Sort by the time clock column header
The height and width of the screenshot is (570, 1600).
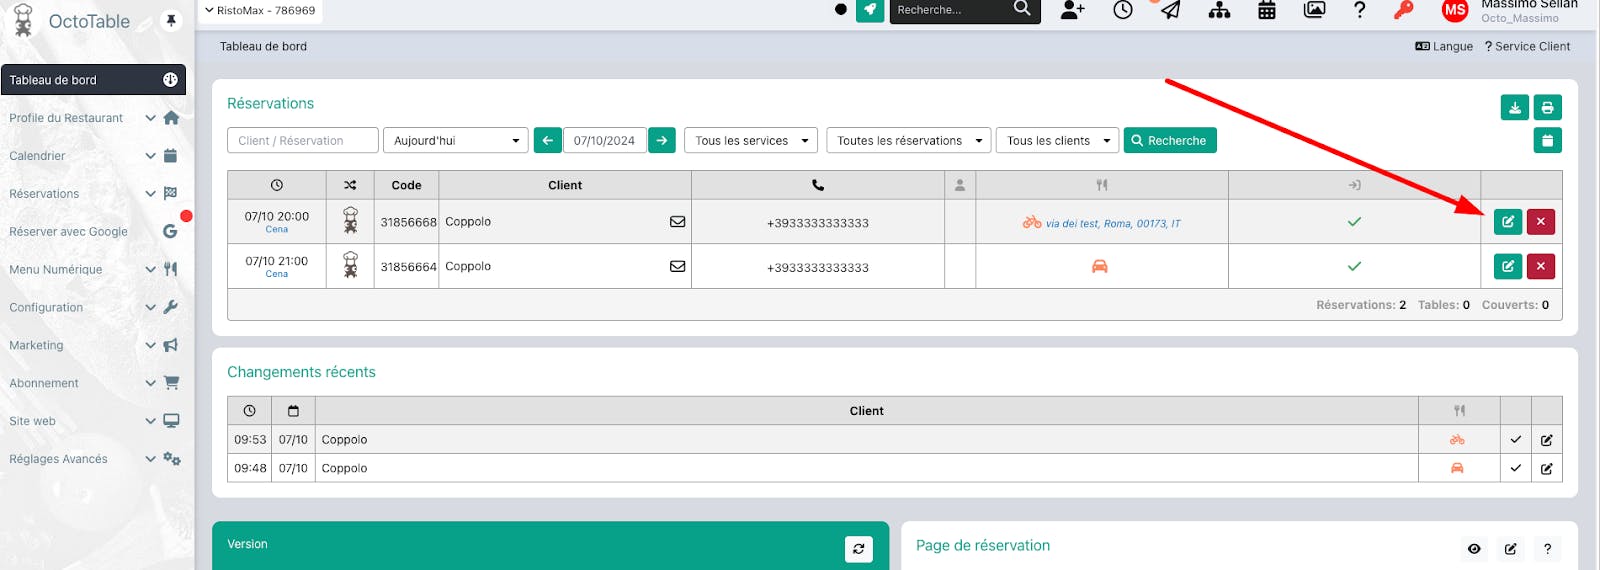[277, 185]
